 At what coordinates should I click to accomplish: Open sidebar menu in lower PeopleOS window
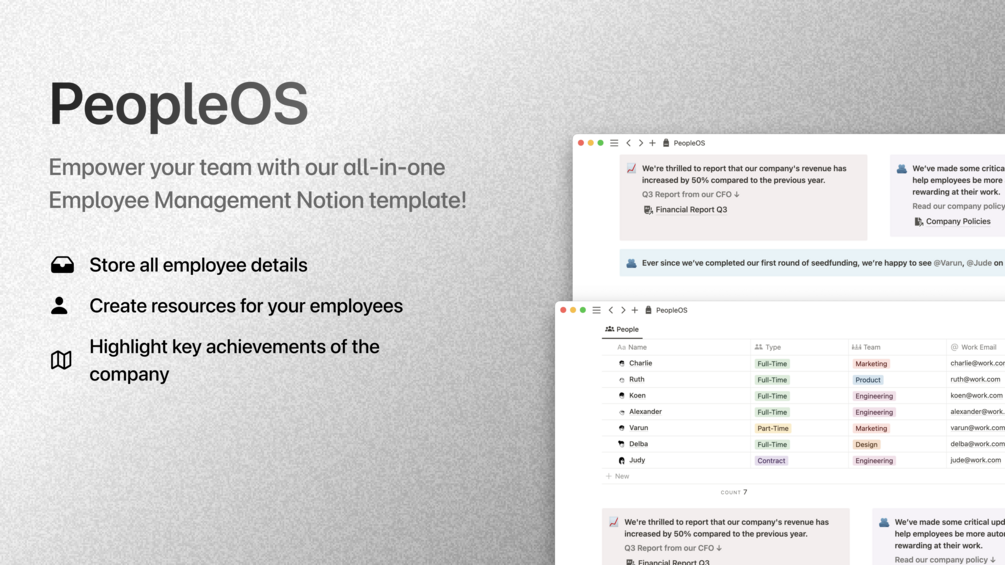[x=596, y=310]
